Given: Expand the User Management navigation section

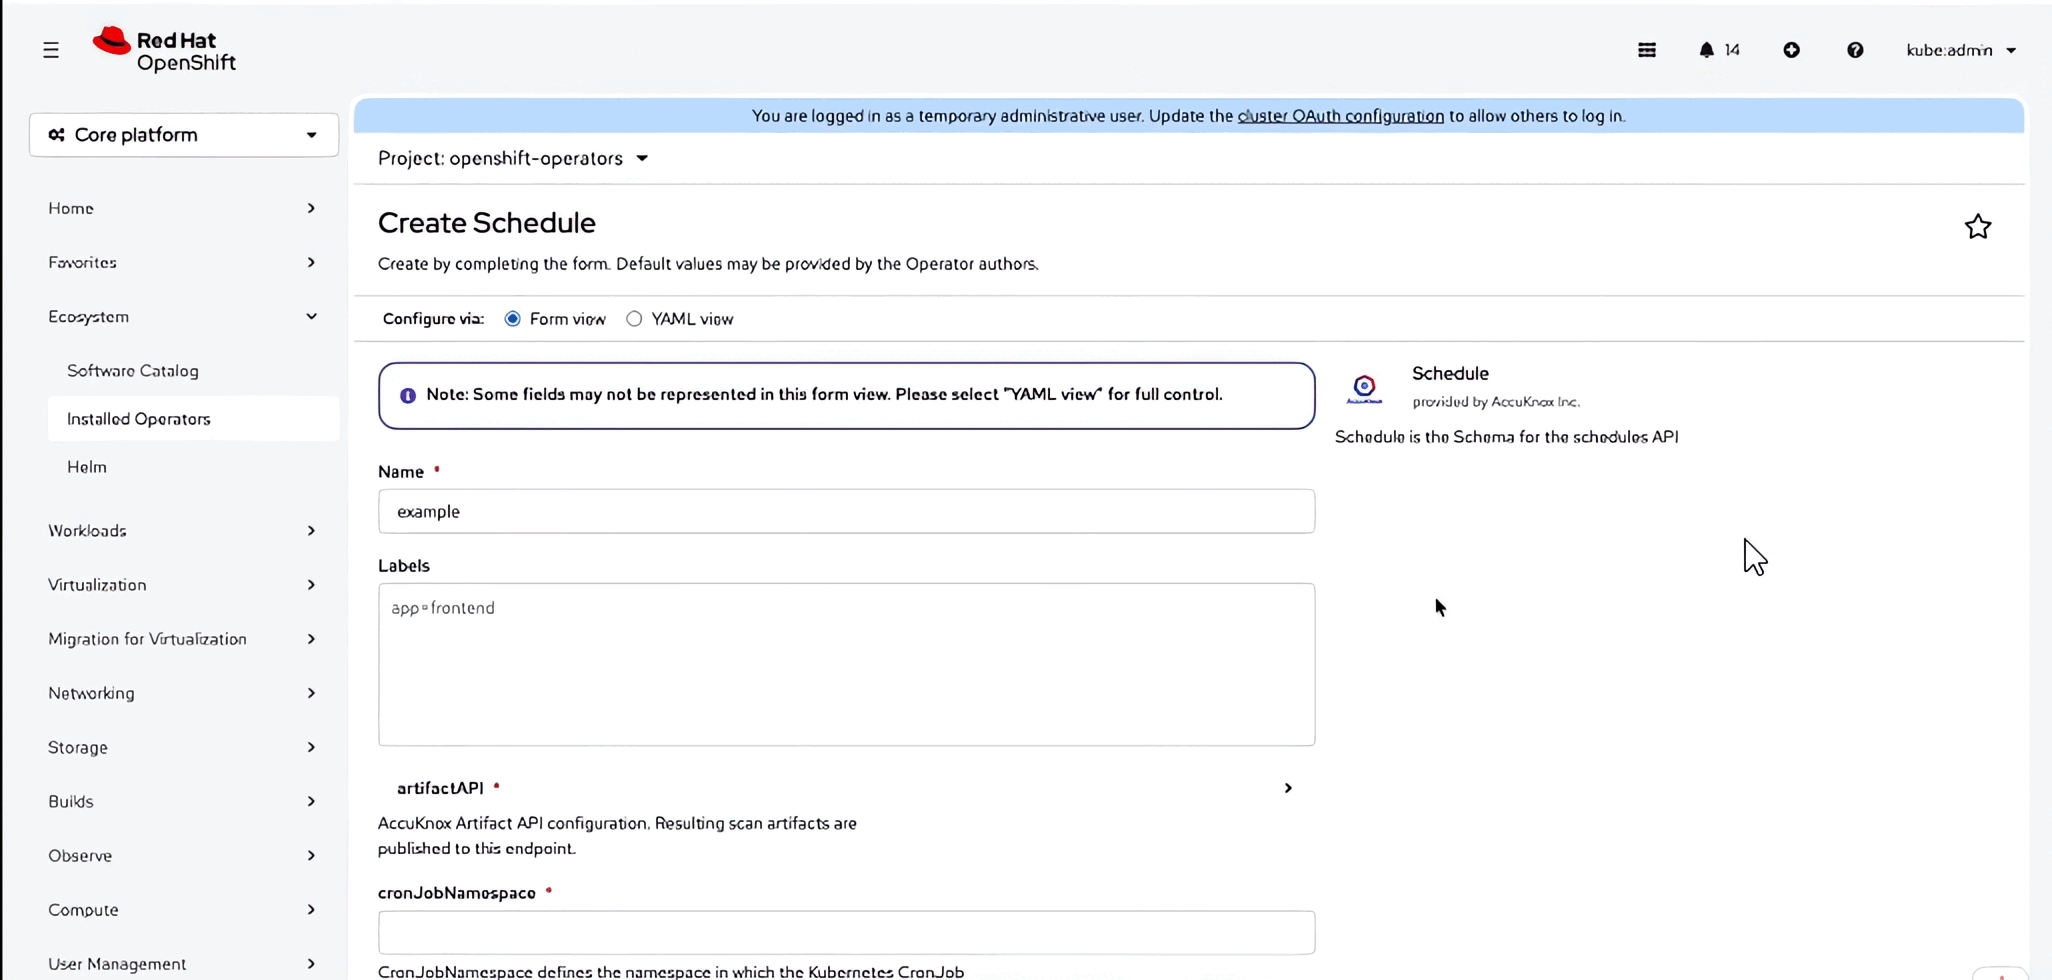Looking at the screenshot, I should (x=182, y=963).
